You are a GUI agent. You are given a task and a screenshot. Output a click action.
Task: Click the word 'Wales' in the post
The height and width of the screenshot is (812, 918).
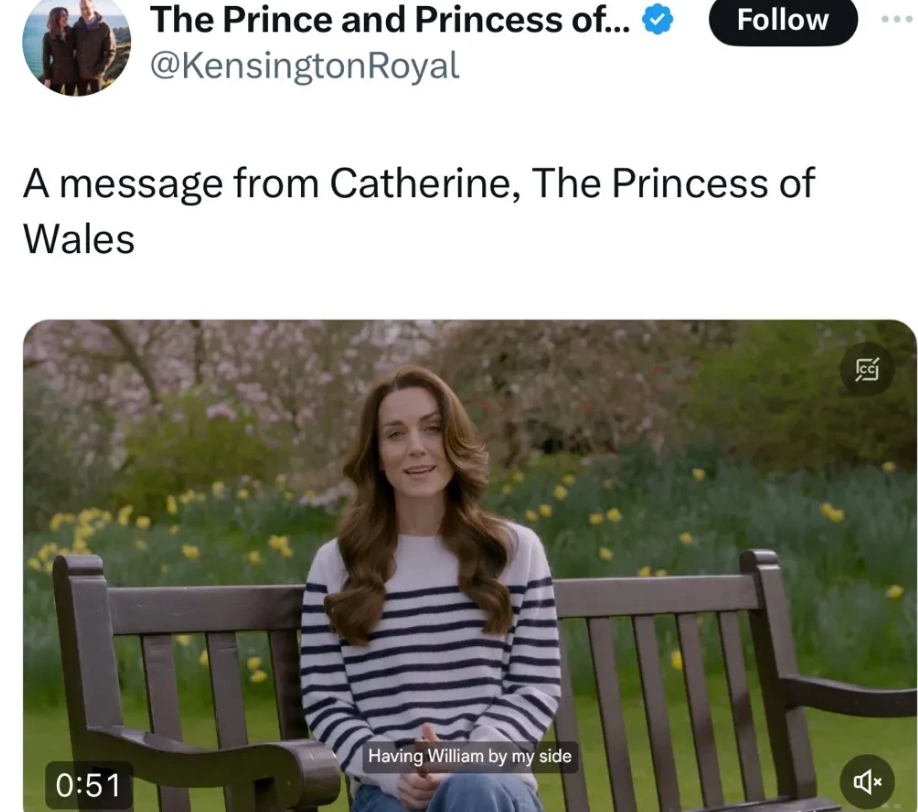pyautogui.click(x=78, y=239)
